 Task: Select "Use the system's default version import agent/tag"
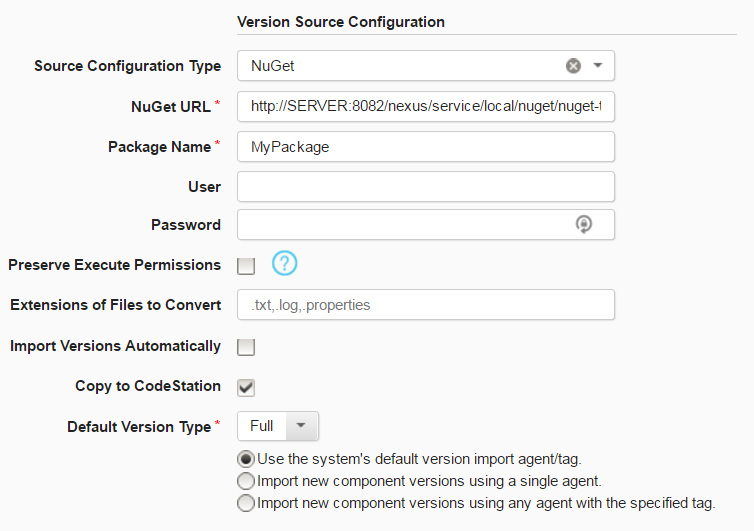point(245,459)
